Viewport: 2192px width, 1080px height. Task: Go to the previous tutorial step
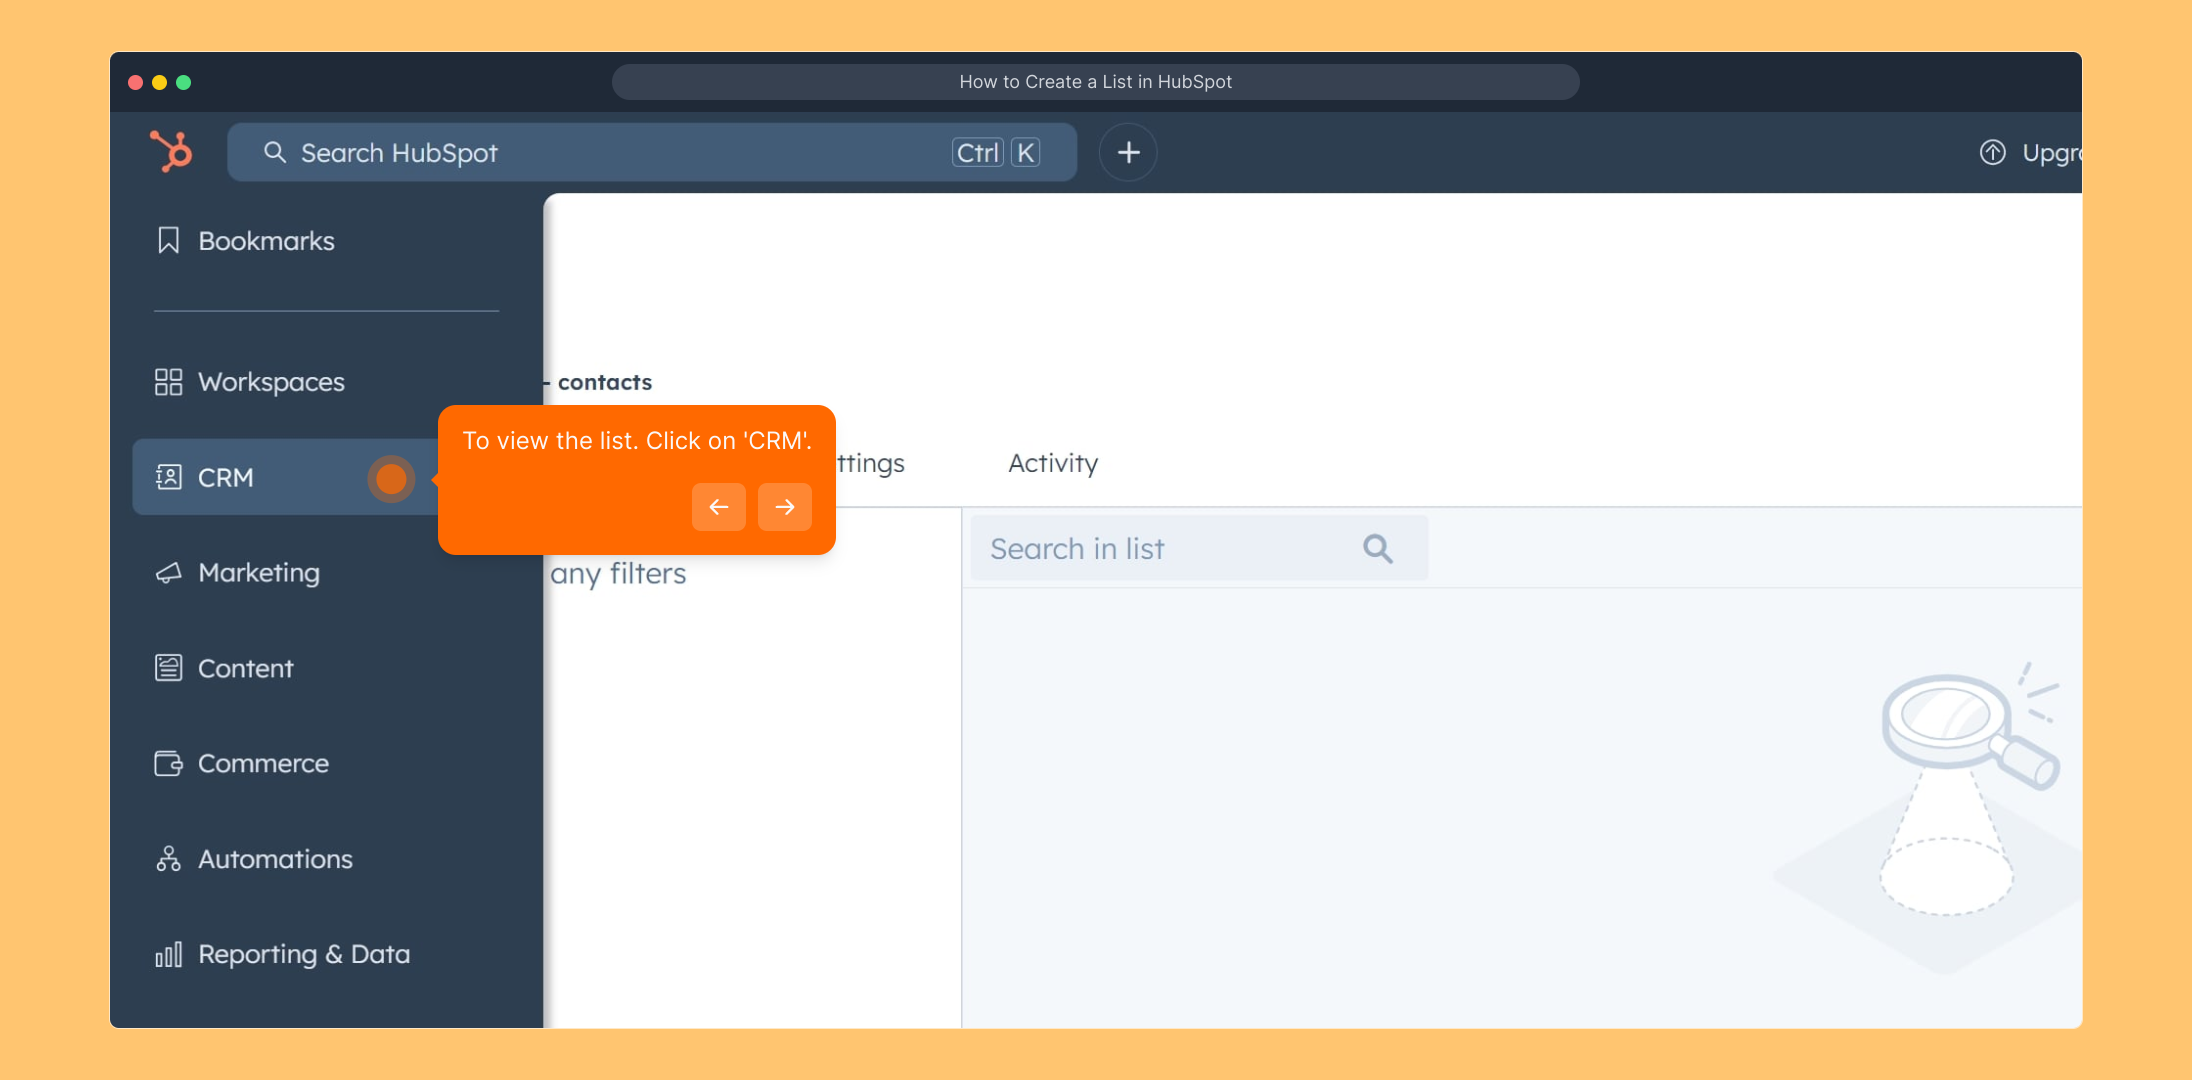718,507
